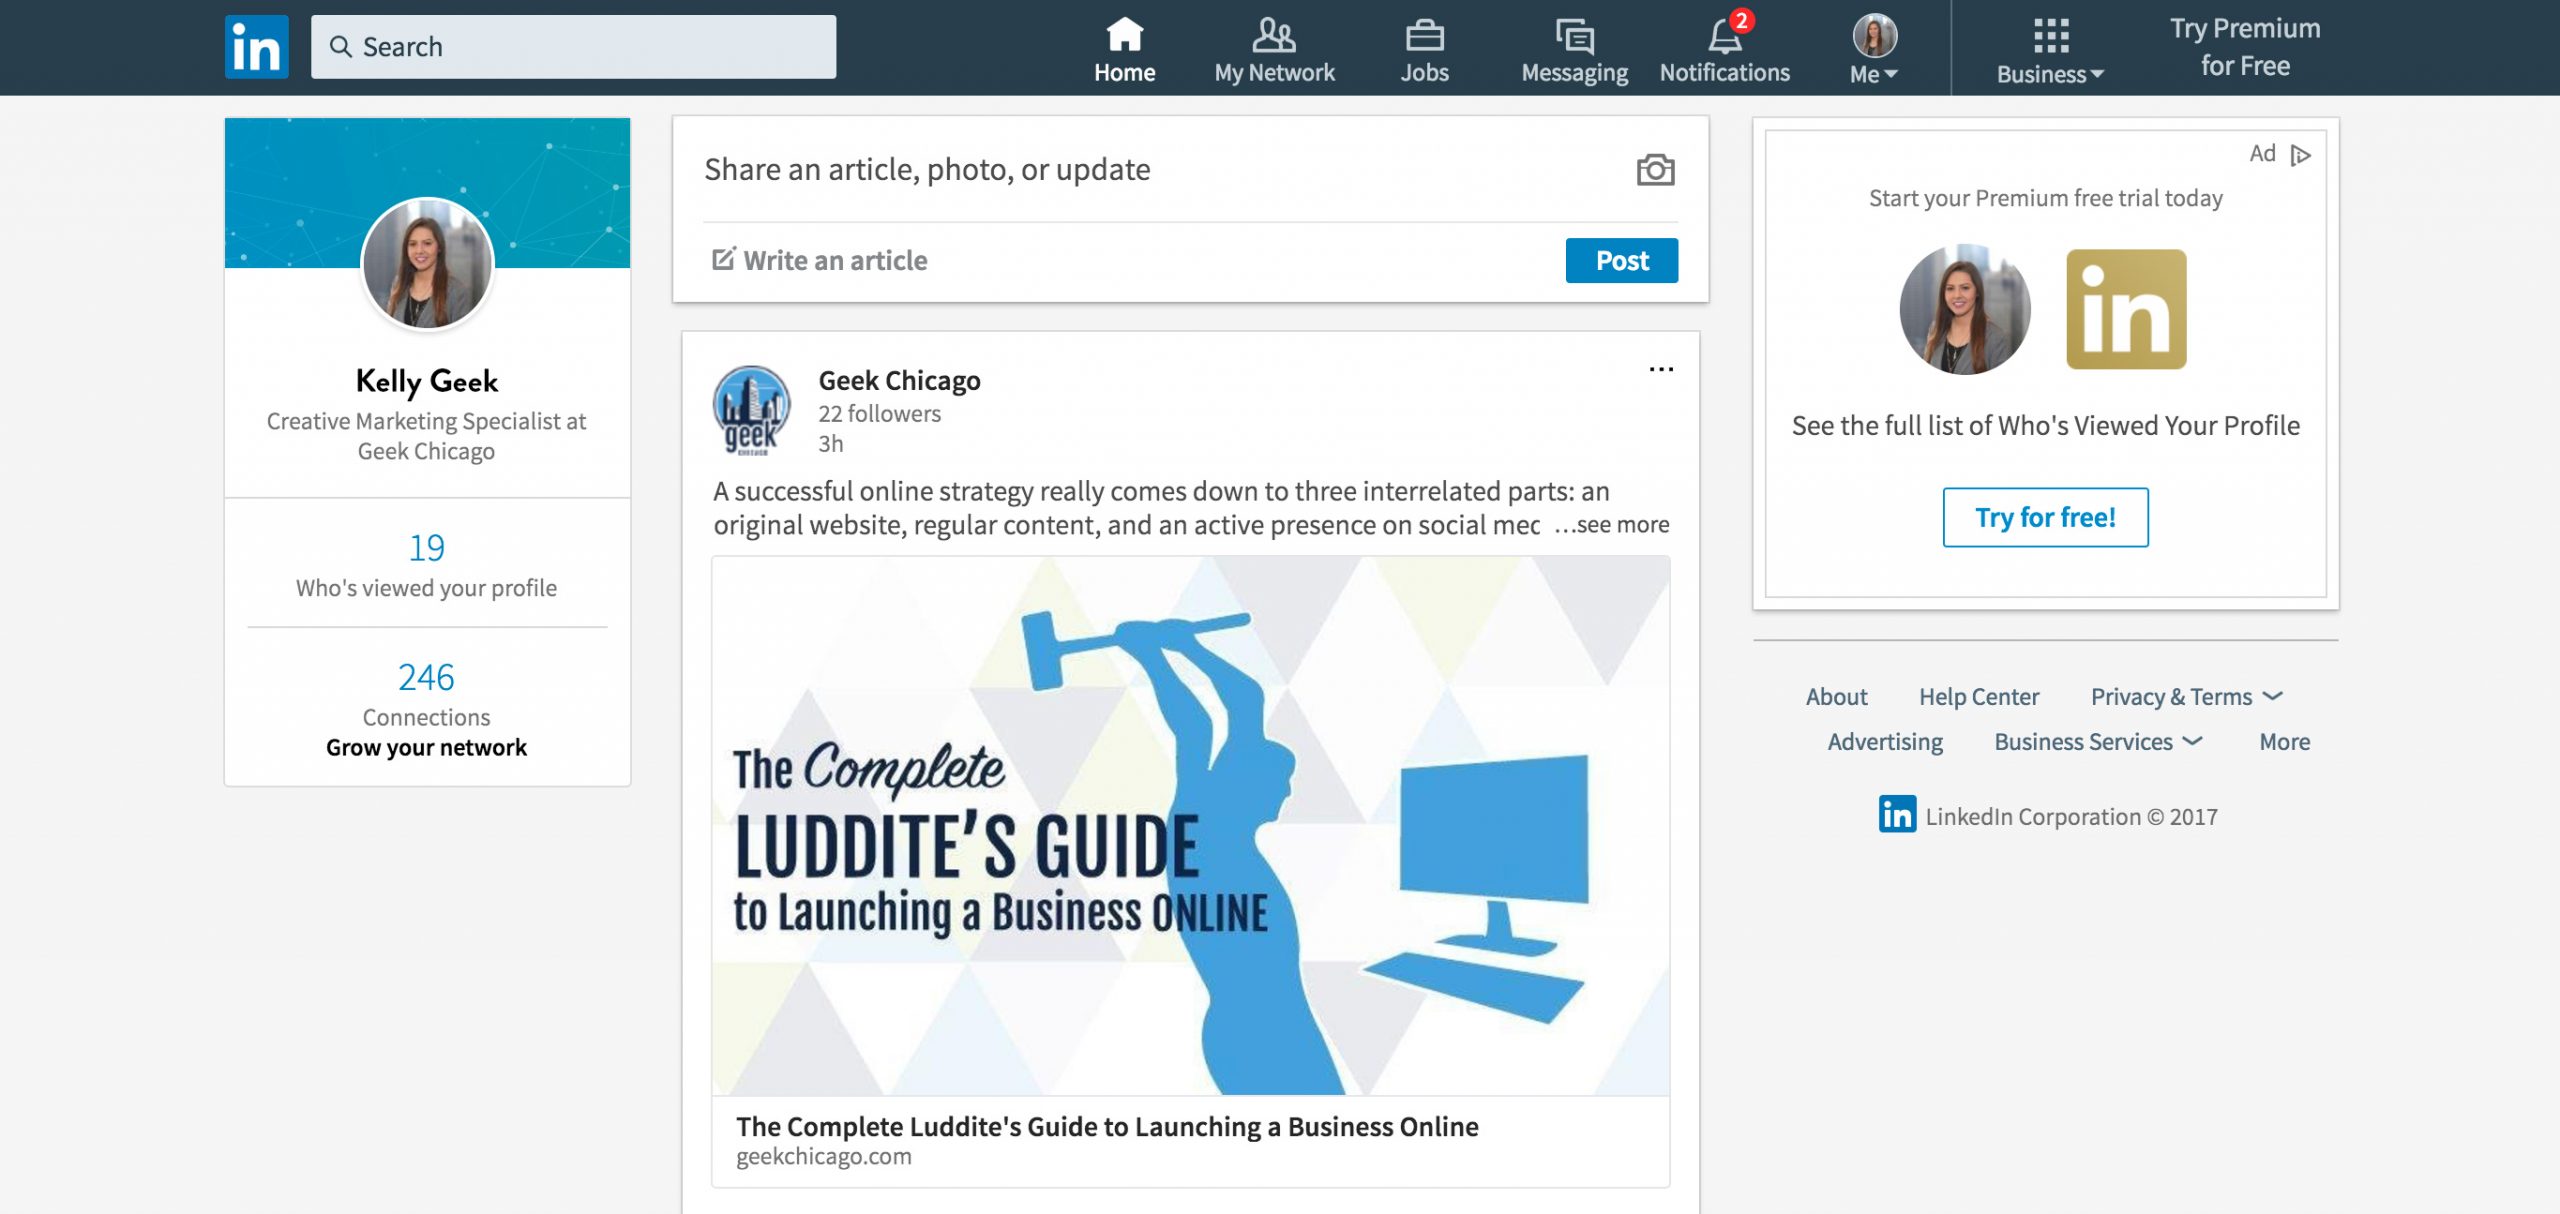Open the Jobs briefcase icon
Screen dimensions: 2560x1214
(1424, 36)
